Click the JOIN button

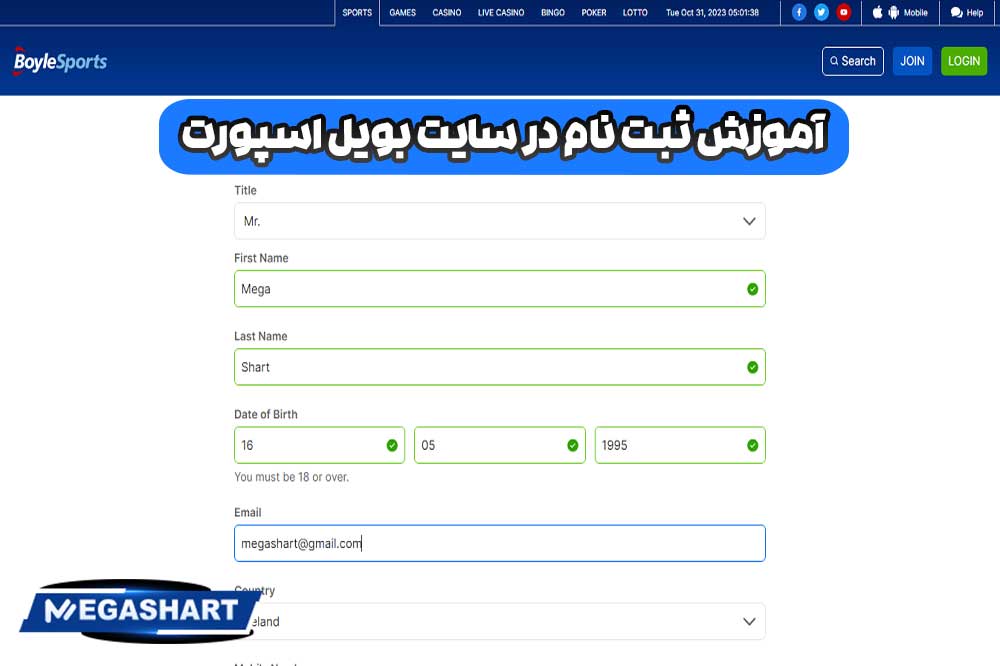pyautogui.click(x=912, y=61)
